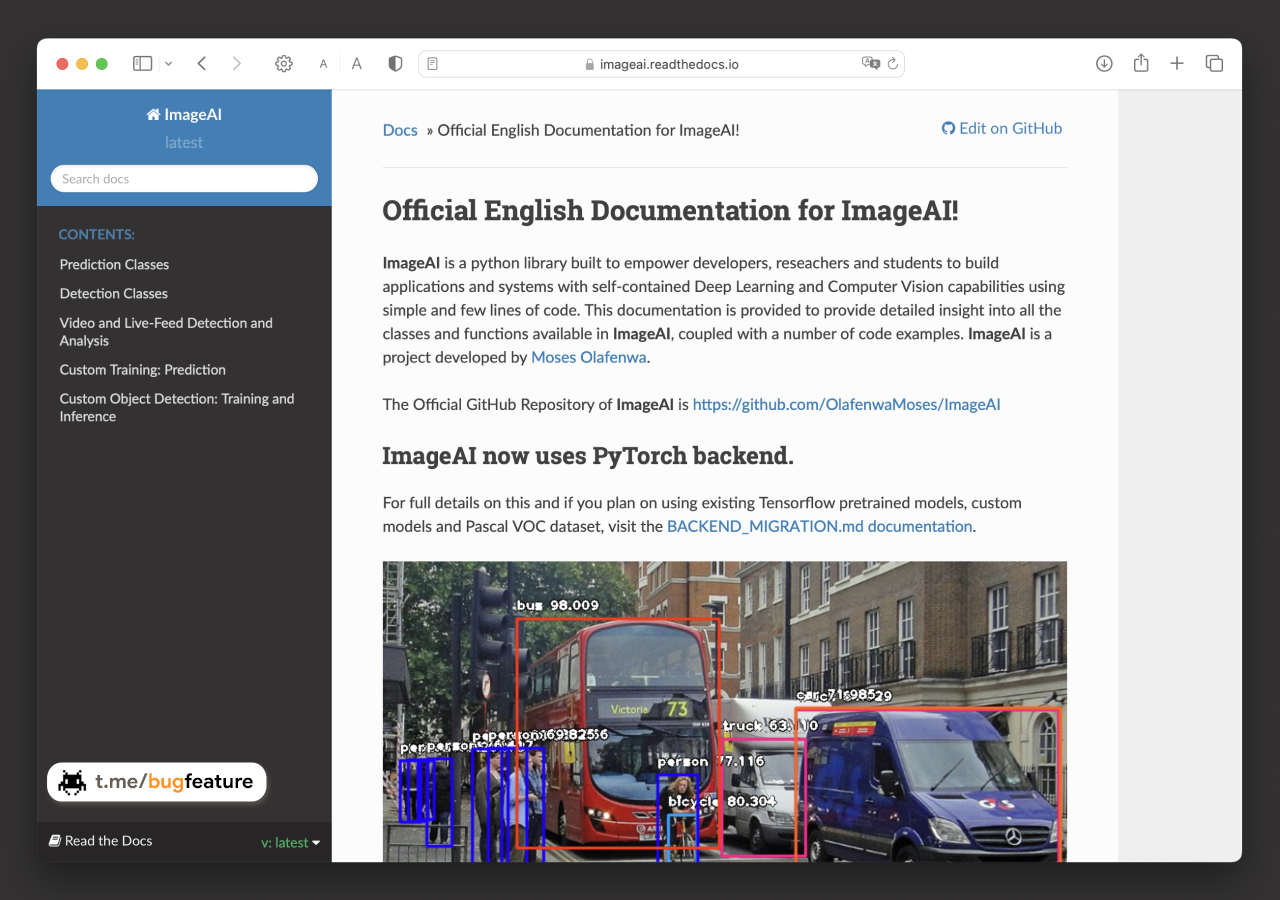Open BACKEND_MIGRATION.md documentation link
This screenshot has height=900, width=1280.
point(819,526)
